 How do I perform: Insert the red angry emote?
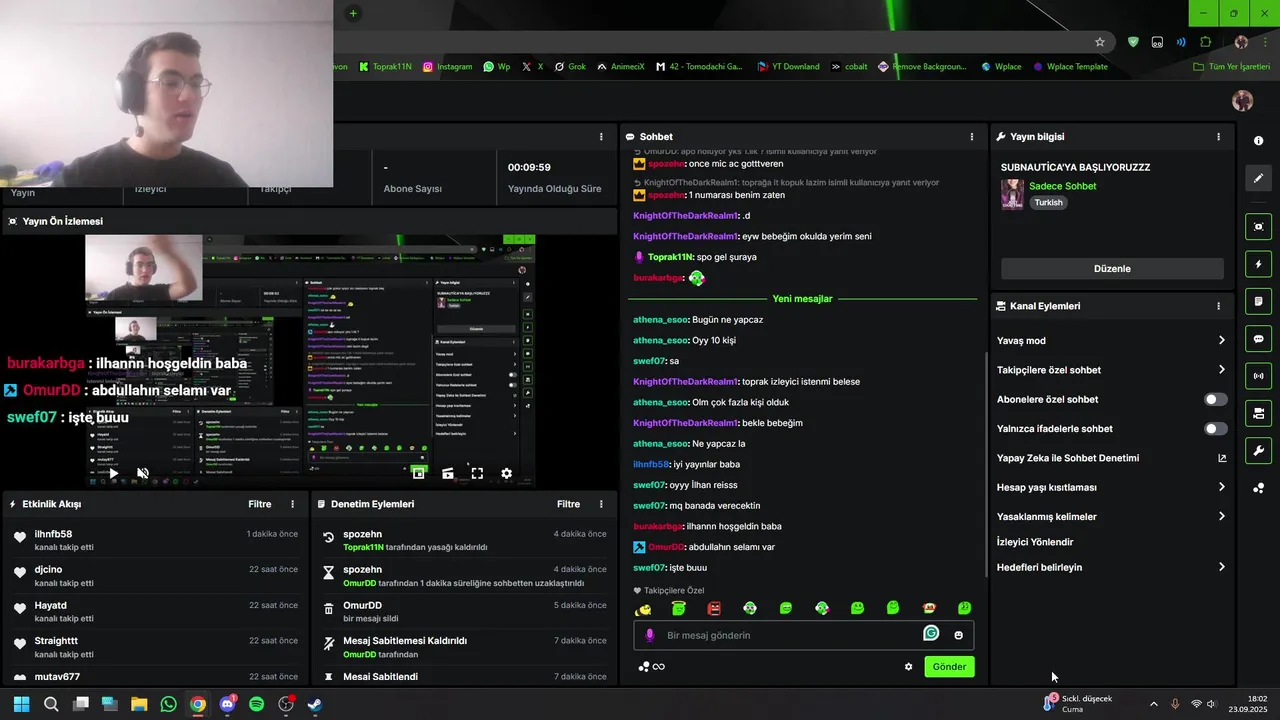tap(714, 608)
